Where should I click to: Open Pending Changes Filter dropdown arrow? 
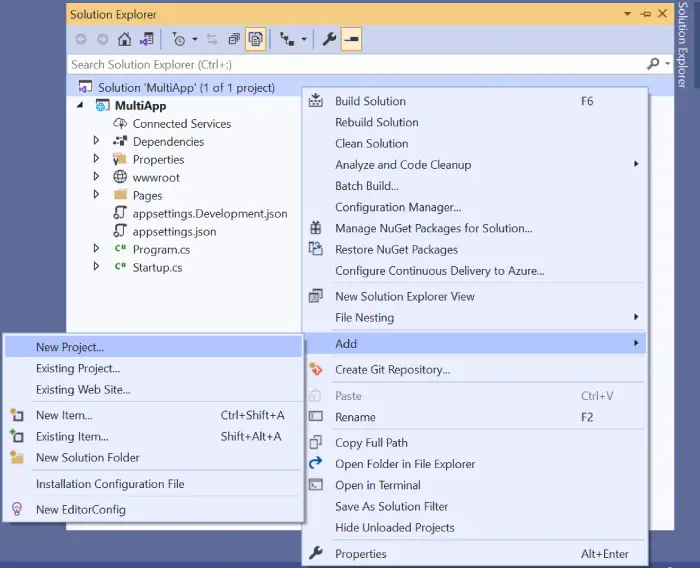tap(195, 39)
